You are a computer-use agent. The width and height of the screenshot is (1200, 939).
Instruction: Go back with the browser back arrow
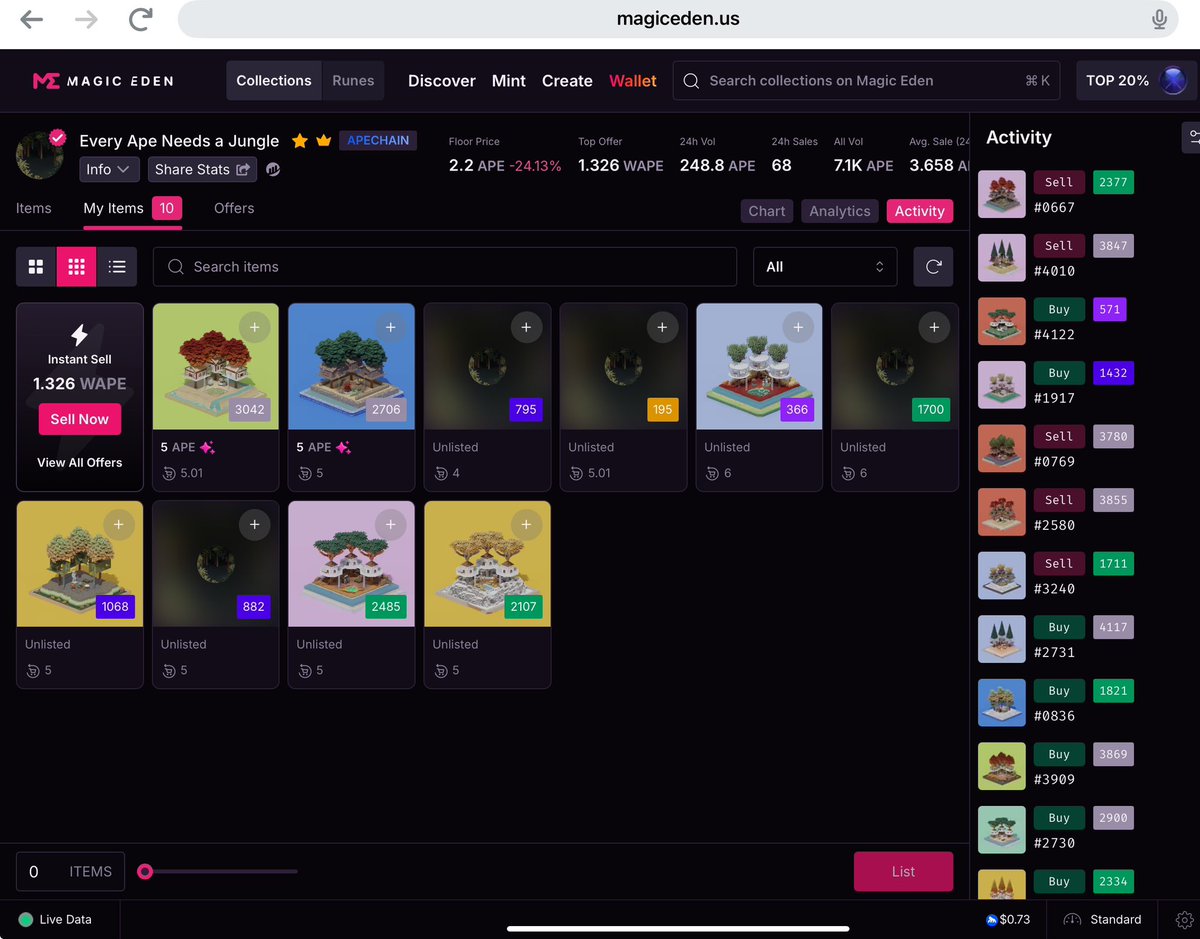32,19
